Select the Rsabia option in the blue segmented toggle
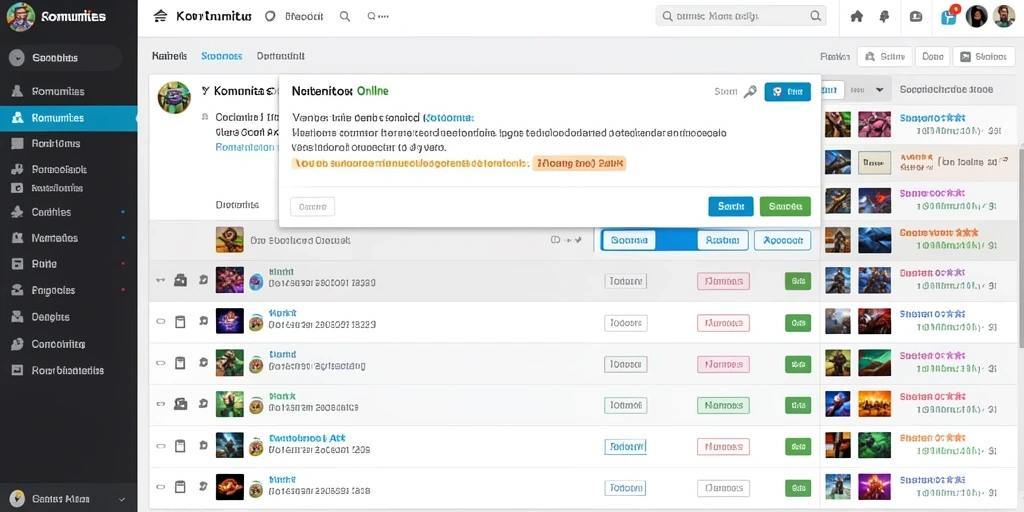 722,240
